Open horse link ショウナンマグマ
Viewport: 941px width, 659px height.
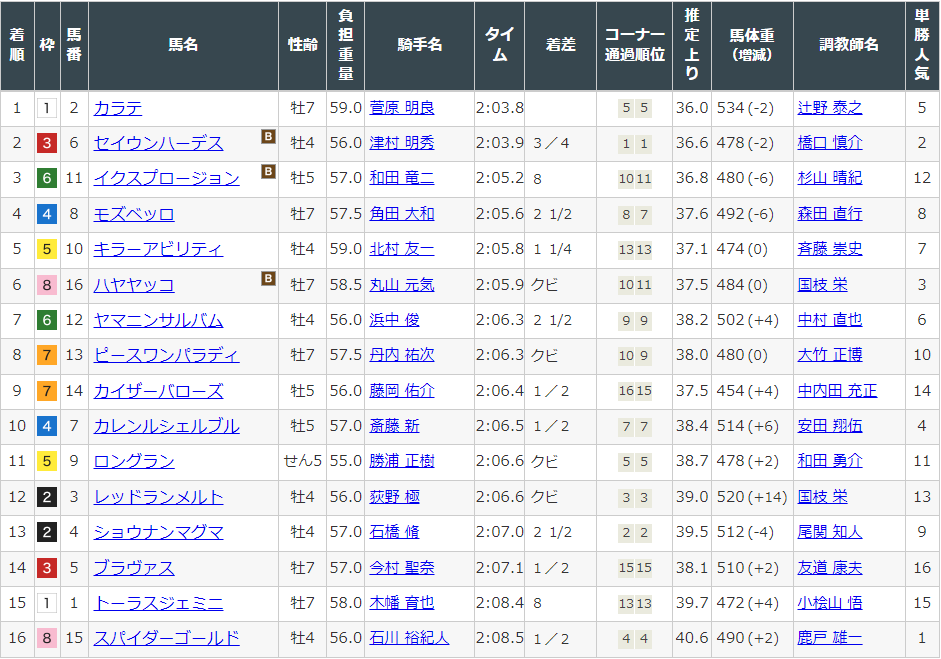point(158,532)
